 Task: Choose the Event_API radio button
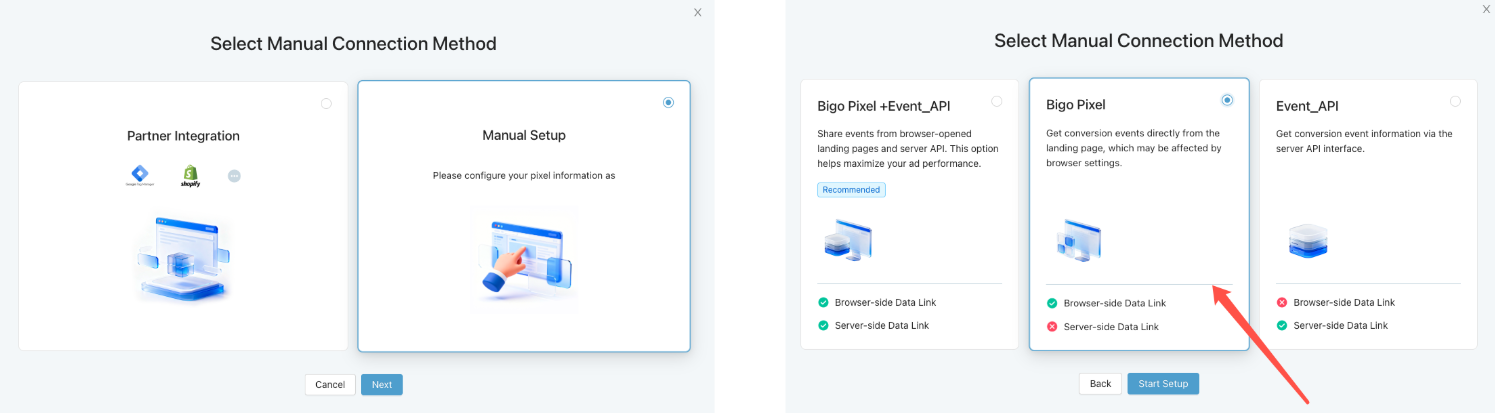pos(1455,101)
